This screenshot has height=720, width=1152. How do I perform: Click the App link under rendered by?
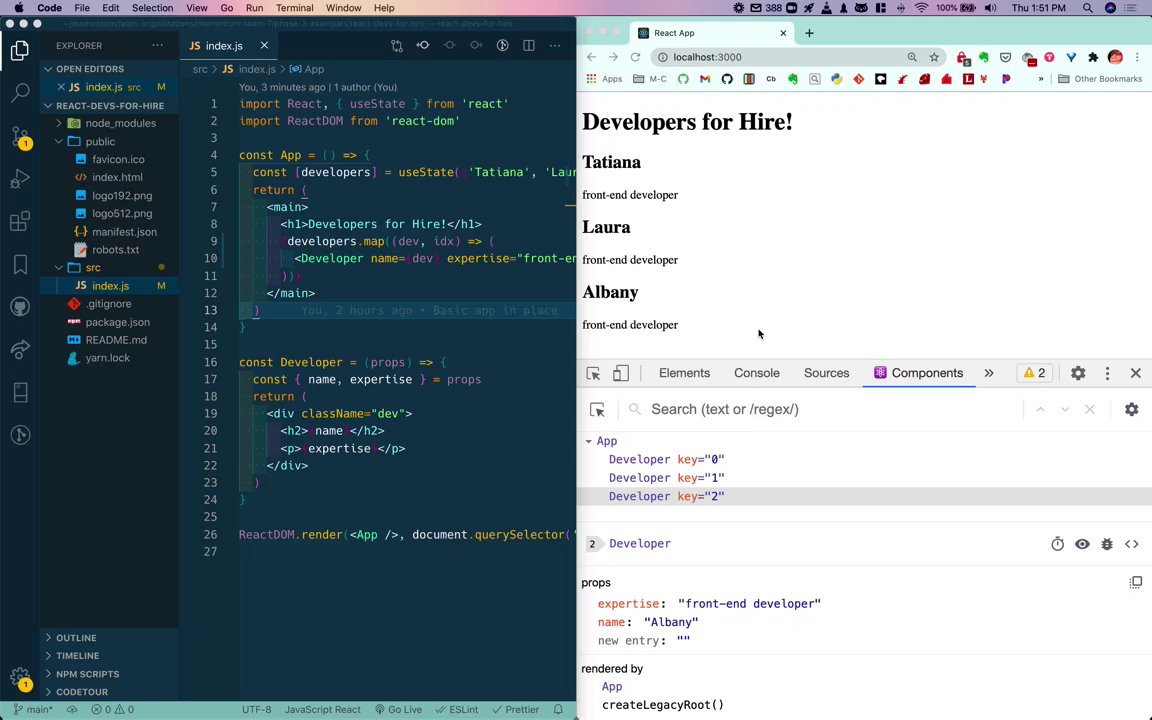tap(612, 687)
